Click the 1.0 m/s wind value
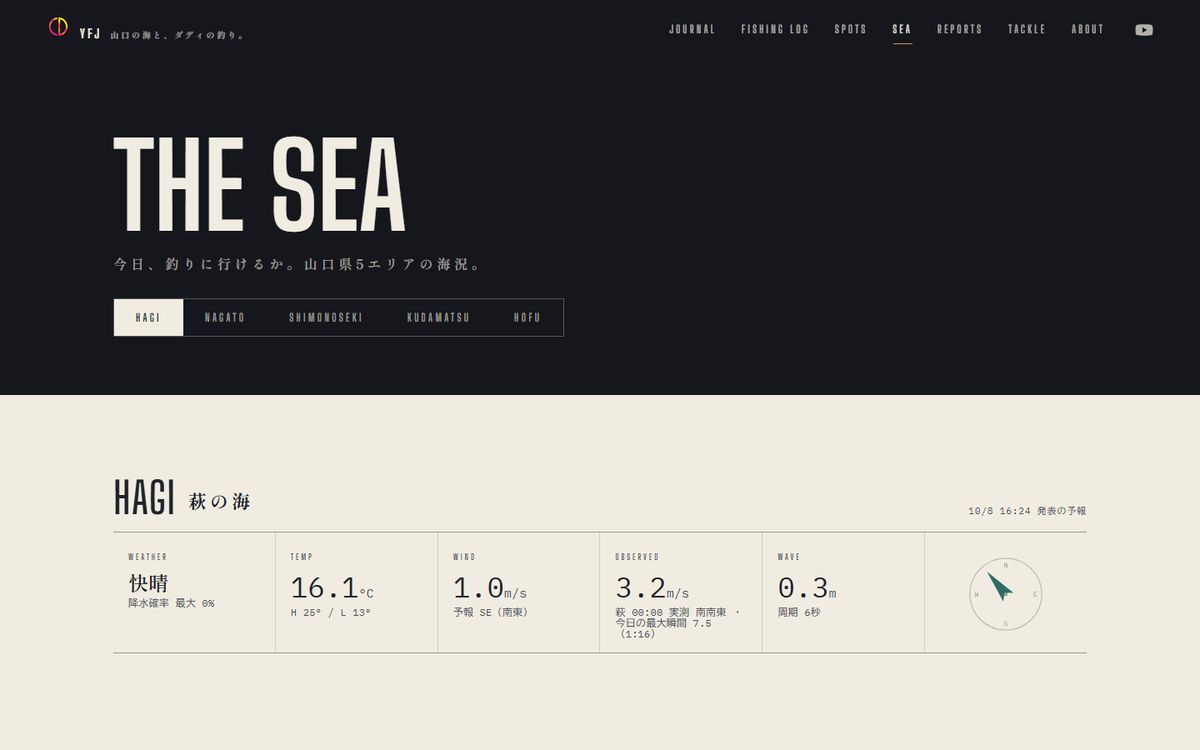Viewport: 1200px width, 750px height. 490,588
